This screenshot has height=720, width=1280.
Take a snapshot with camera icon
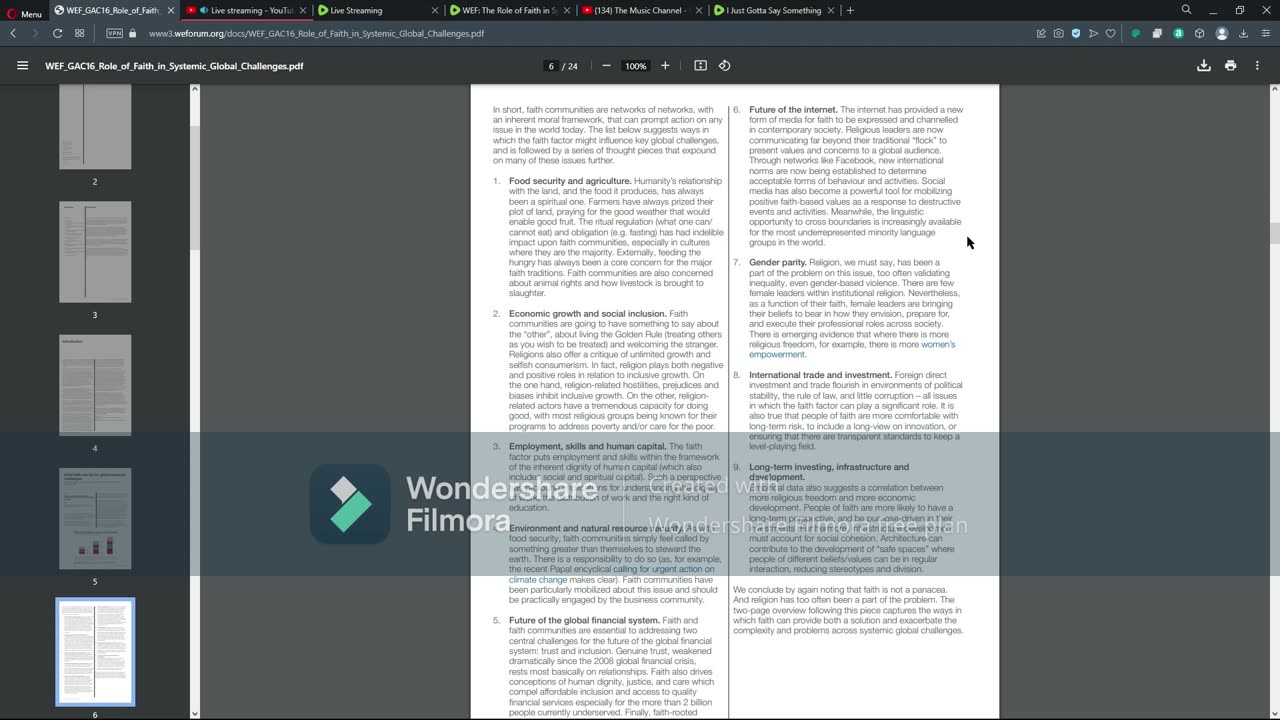1058,33
